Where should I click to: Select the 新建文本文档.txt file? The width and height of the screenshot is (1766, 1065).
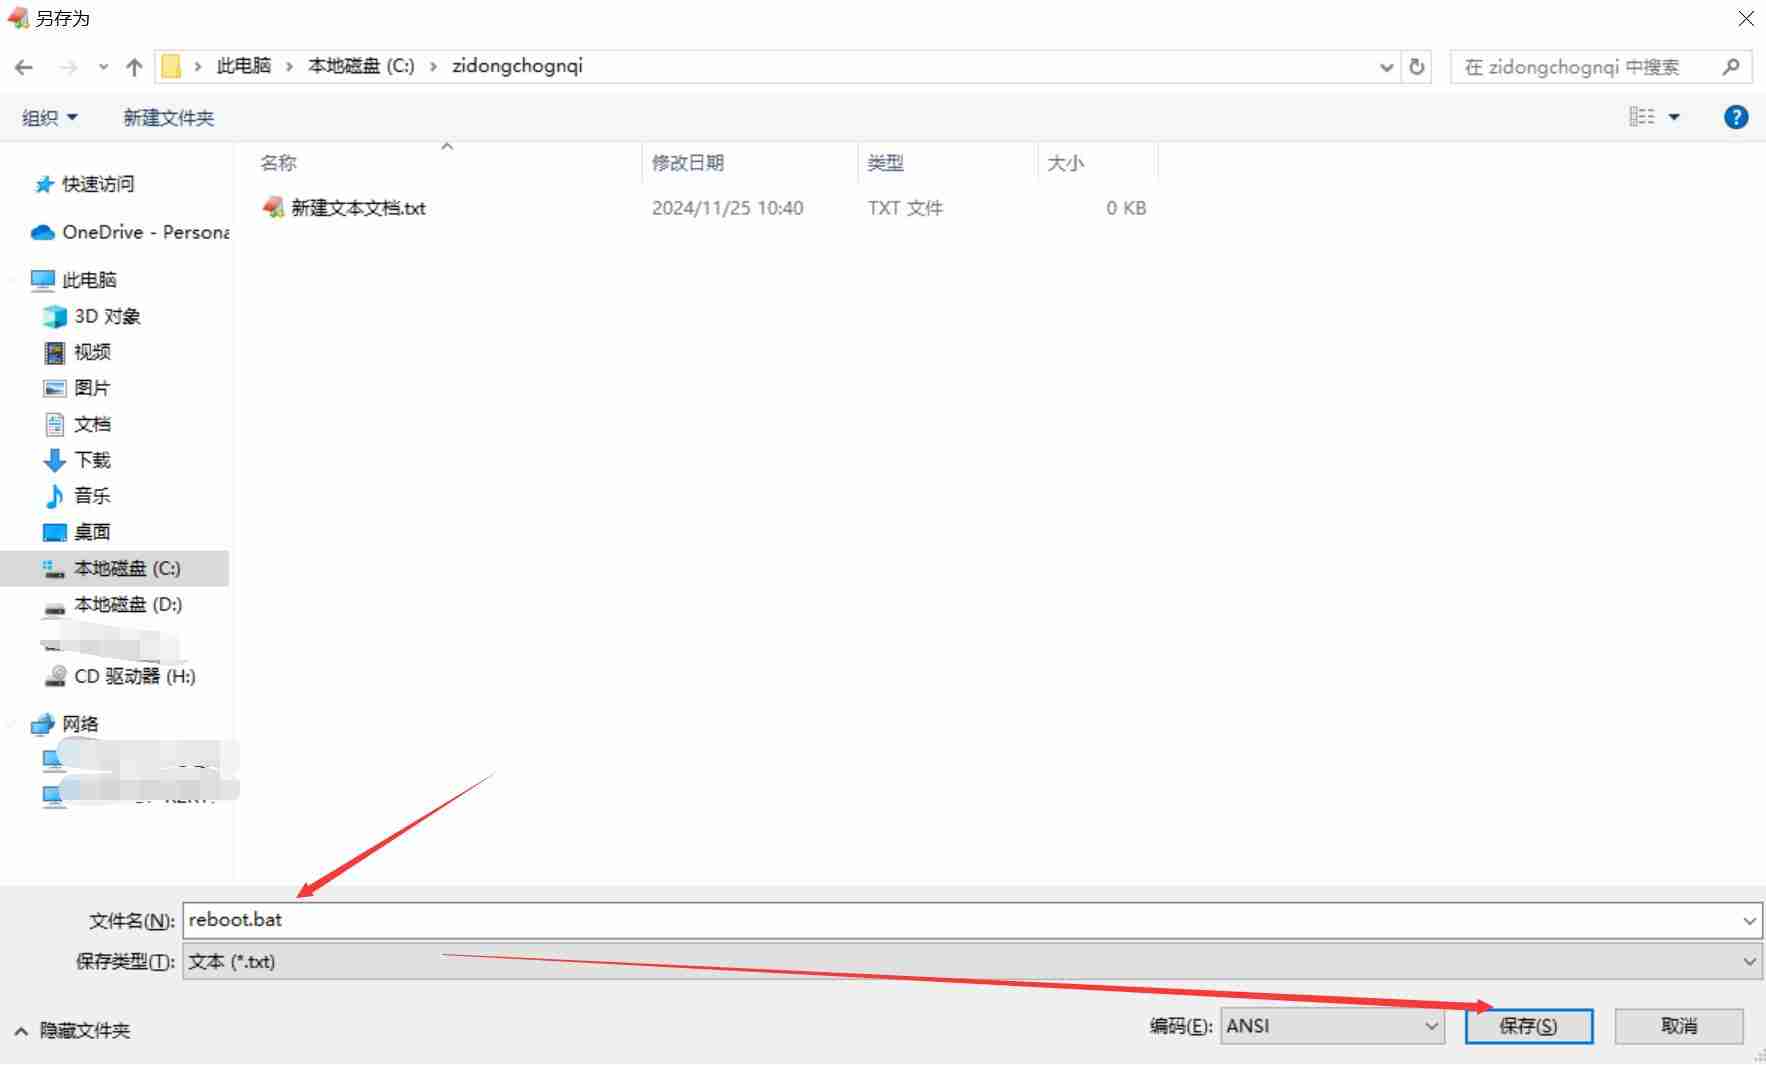point(358,207)
